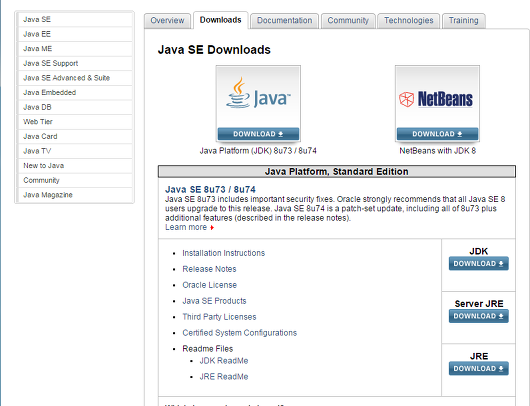Open Java SE Advanced & Suite entry
The width and height of the screenshot is (530, 406).
pyautogui.click(x=74, y=78)
